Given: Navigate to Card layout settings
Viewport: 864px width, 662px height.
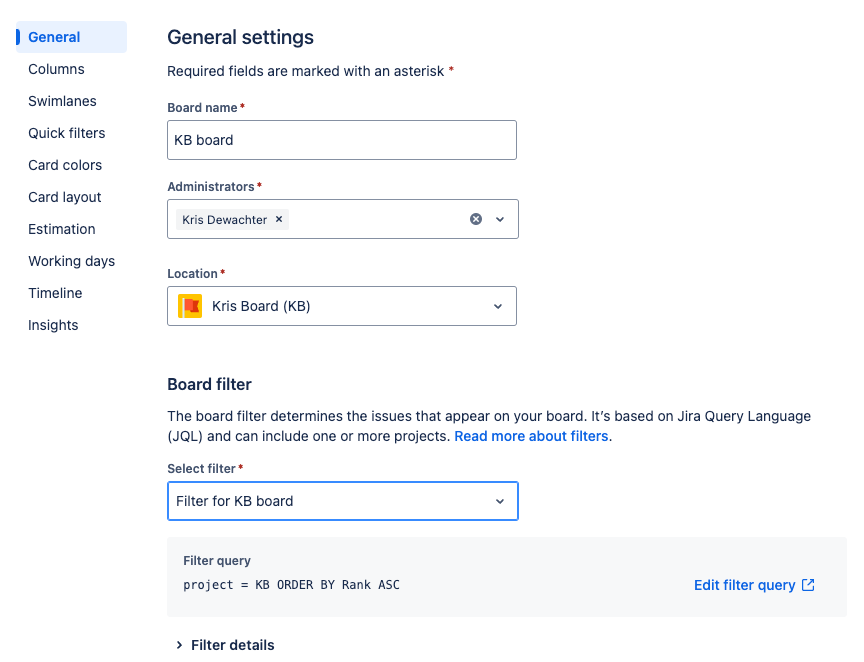Looking at the screenshot, I should pos(65,197).
